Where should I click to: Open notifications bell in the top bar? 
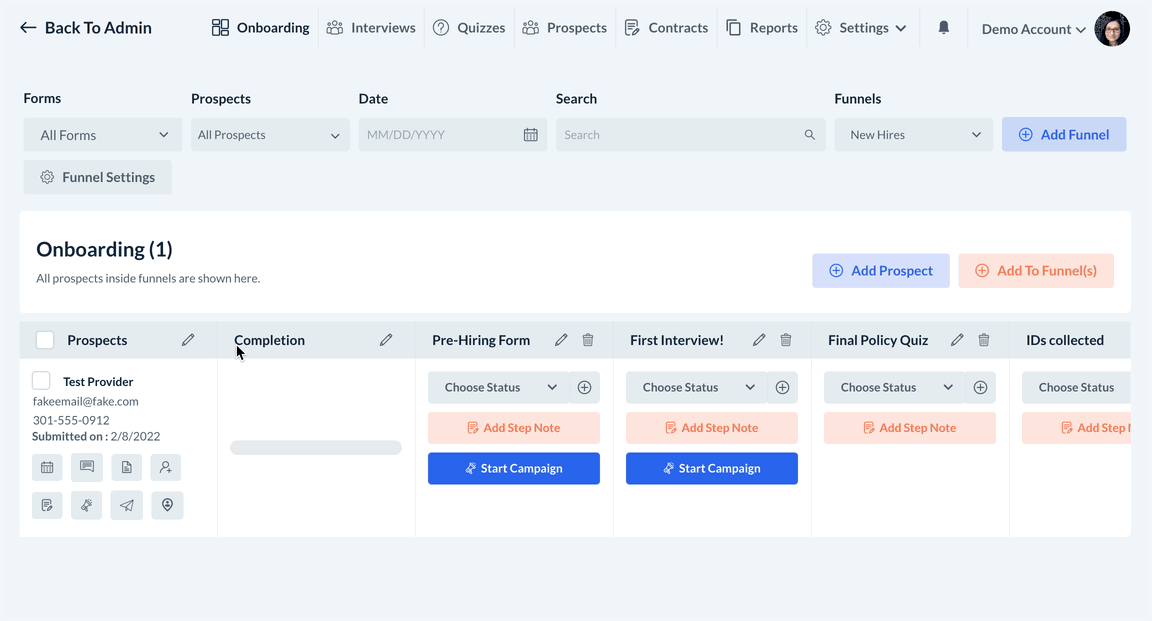click(x=943, y=28)
